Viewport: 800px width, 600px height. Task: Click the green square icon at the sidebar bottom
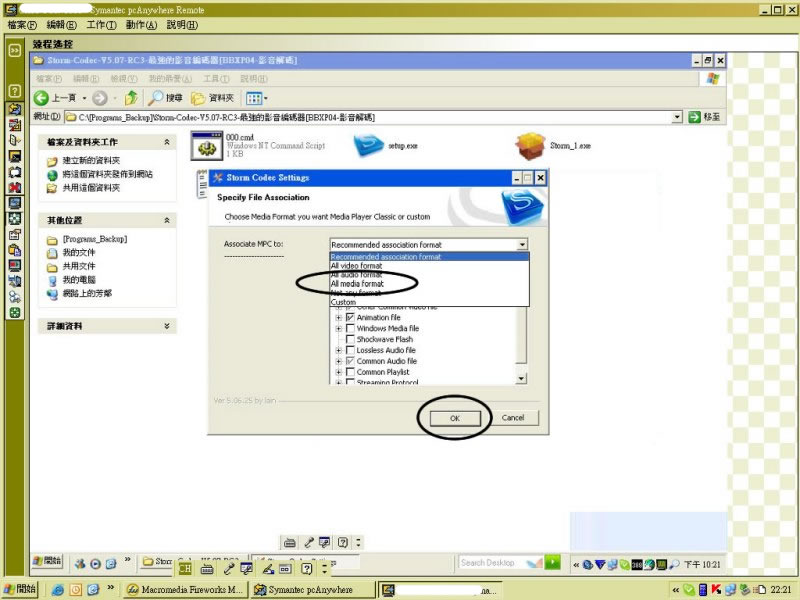pos(14,313)
